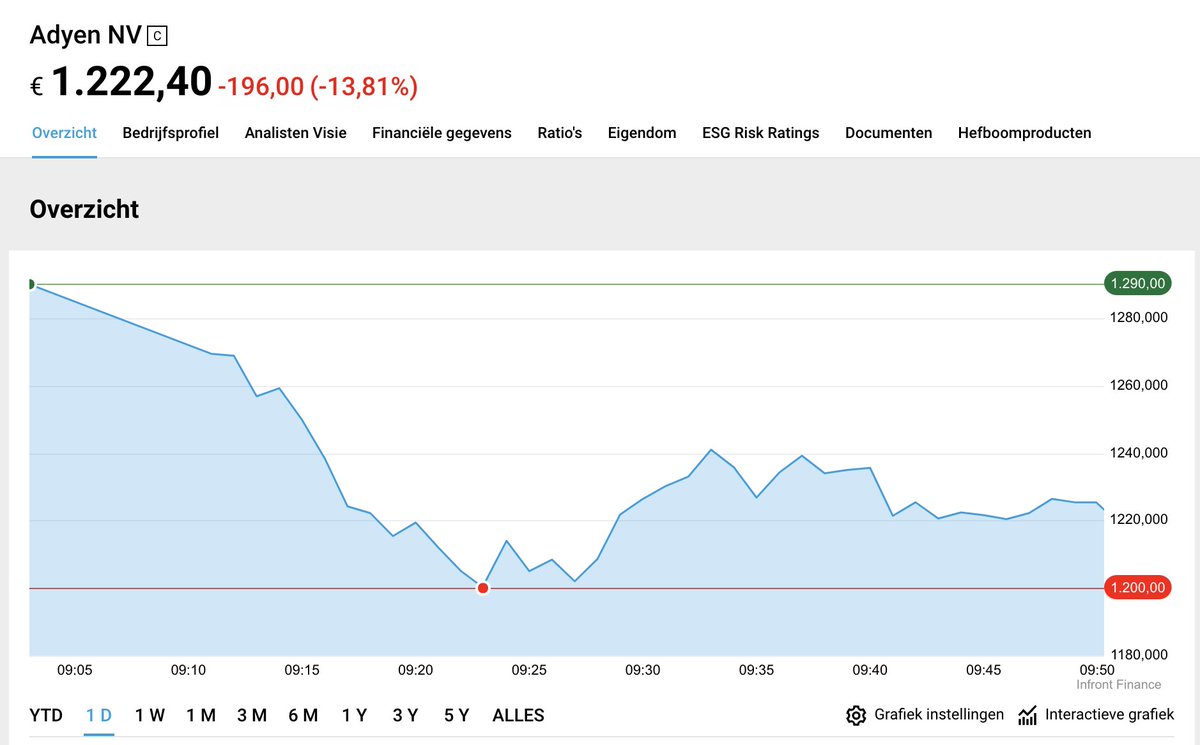Click the 1260,000 price axis label
Viewport: 1200px width, 745px height.
tap(1139, 385)
